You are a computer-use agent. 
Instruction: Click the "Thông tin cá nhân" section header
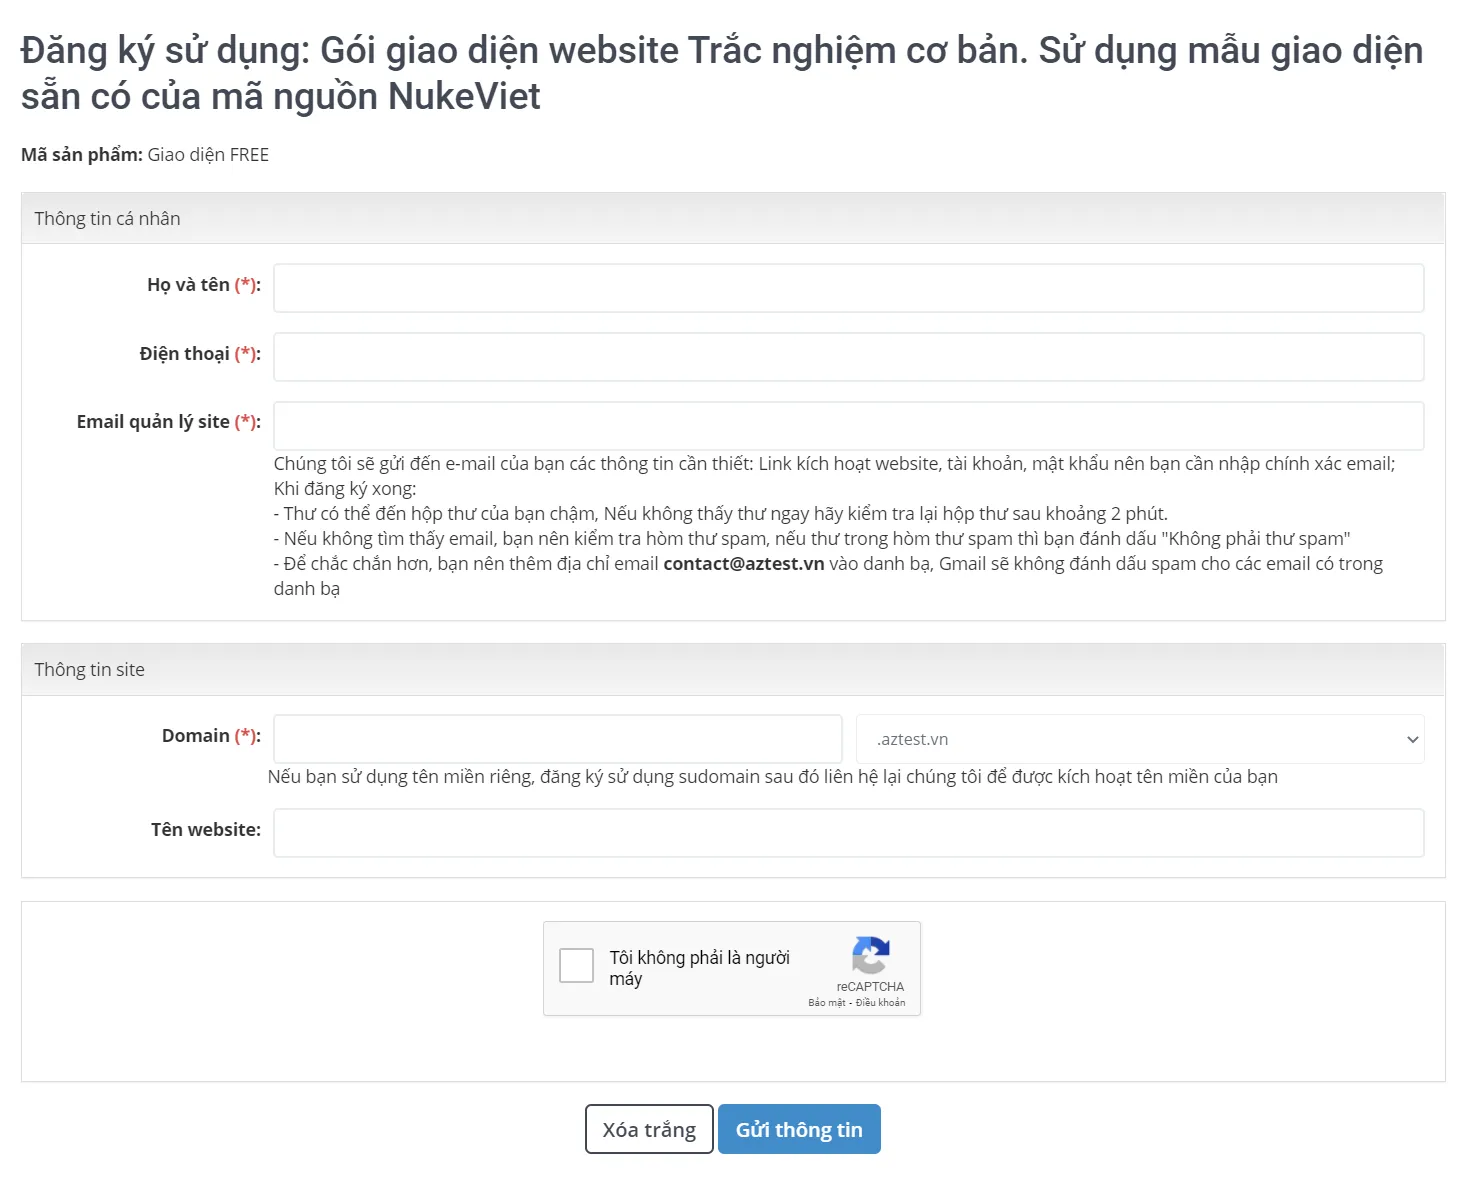coord(107,218)
